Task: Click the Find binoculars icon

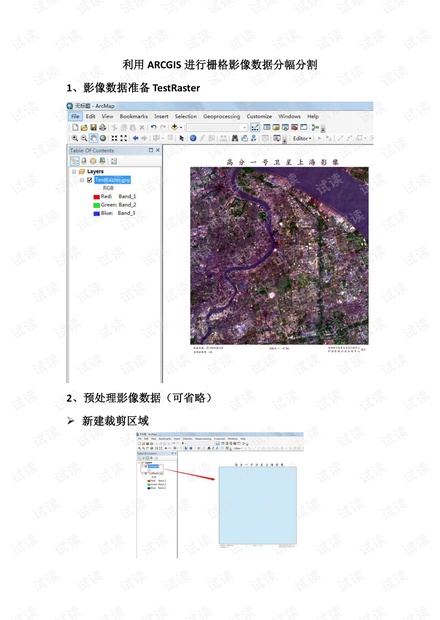Action: point(235,138)
